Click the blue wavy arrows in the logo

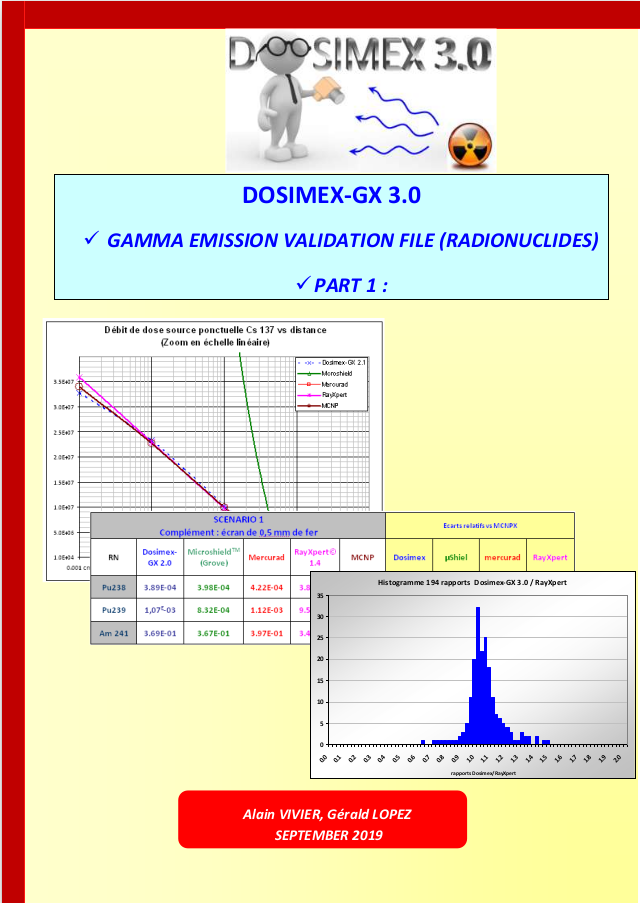(x=393, y=122)
